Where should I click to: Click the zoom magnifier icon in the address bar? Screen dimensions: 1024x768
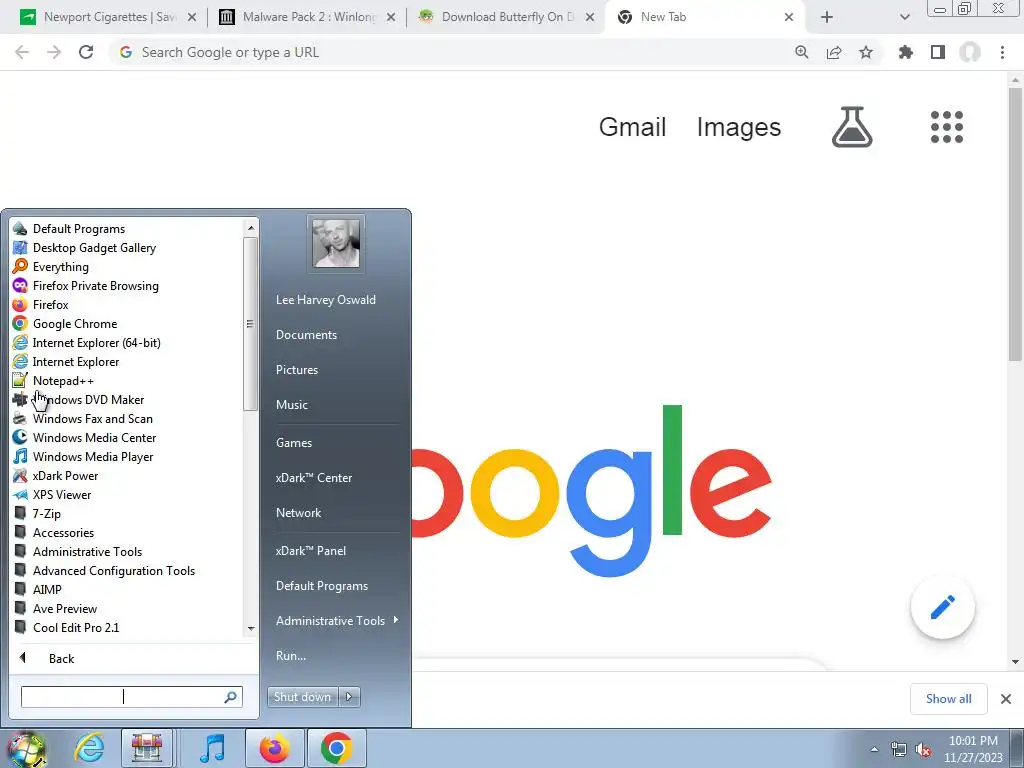point(802,52)
